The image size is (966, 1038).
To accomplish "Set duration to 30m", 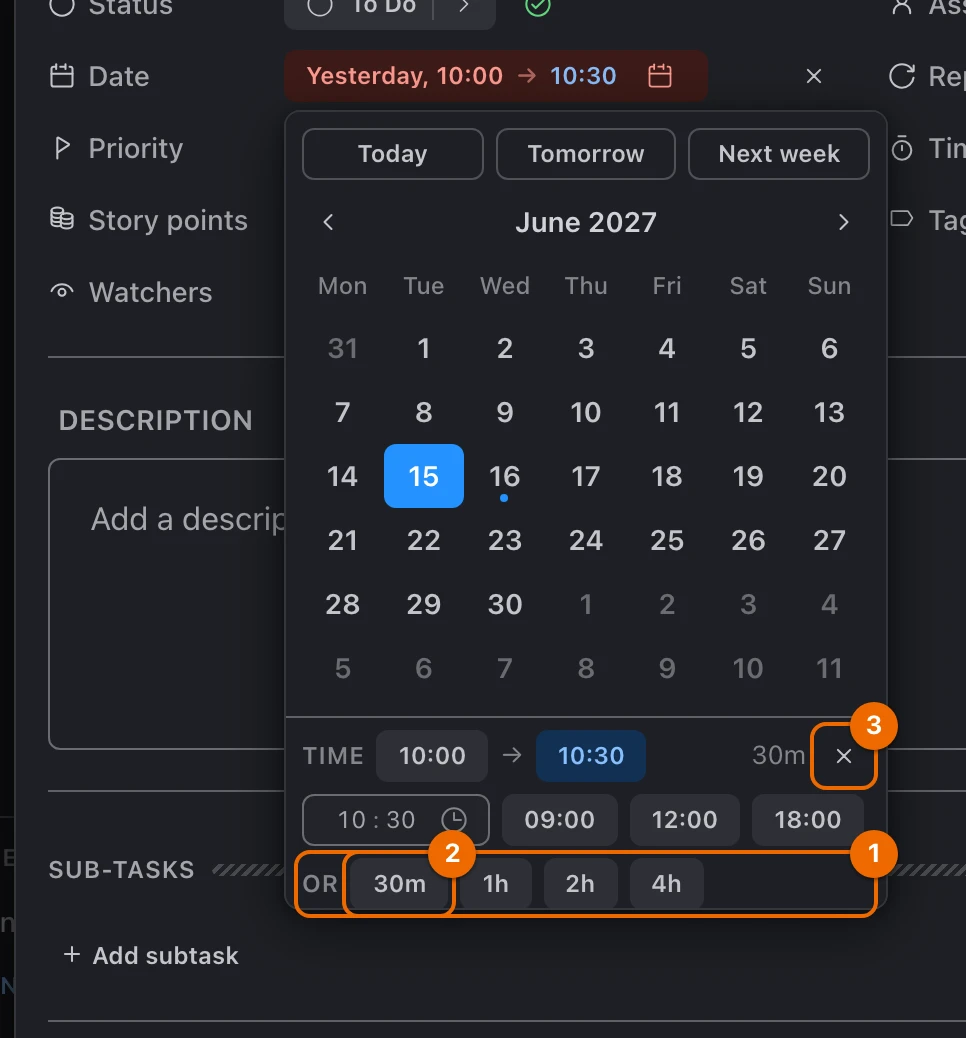I will coord(399,884).
